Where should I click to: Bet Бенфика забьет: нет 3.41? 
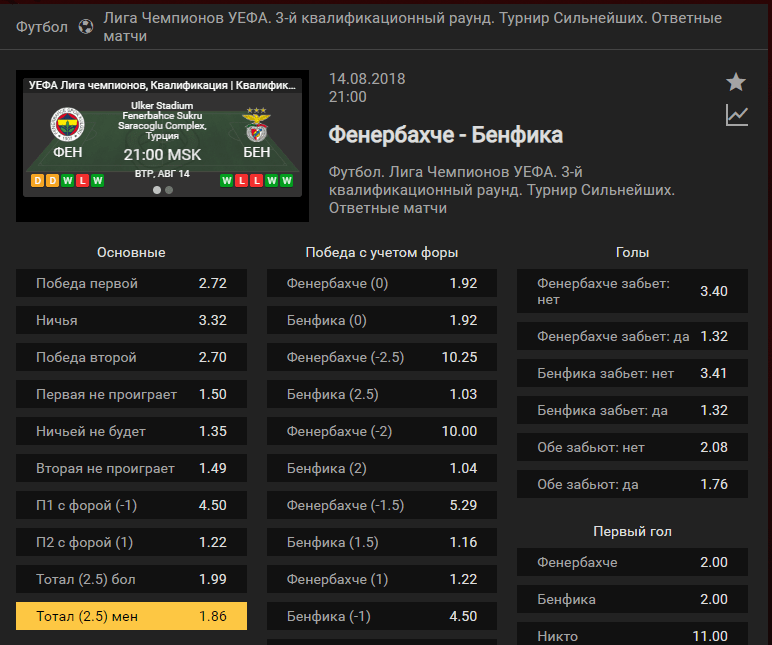click(633, 373)
